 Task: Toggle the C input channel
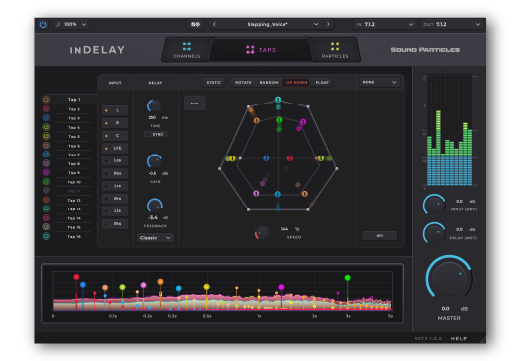point(115,136)
